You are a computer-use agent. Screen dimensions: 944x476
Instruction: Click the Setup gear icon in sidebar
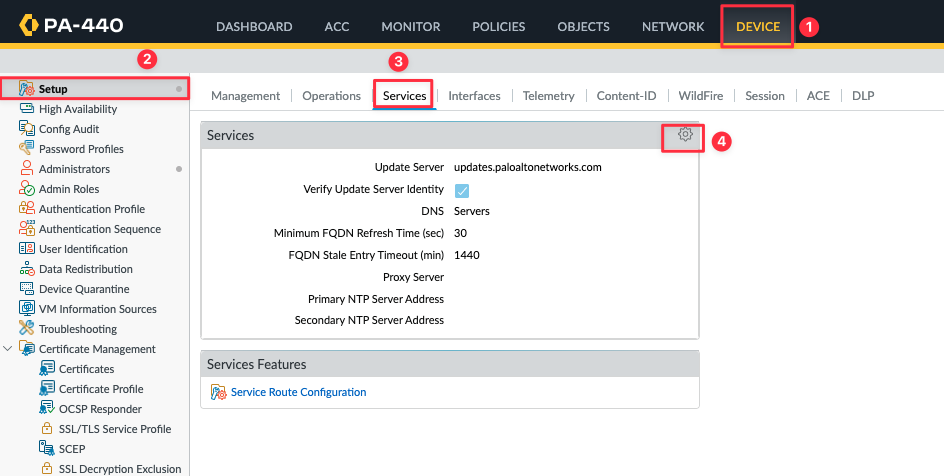click(x=26, y=88)
